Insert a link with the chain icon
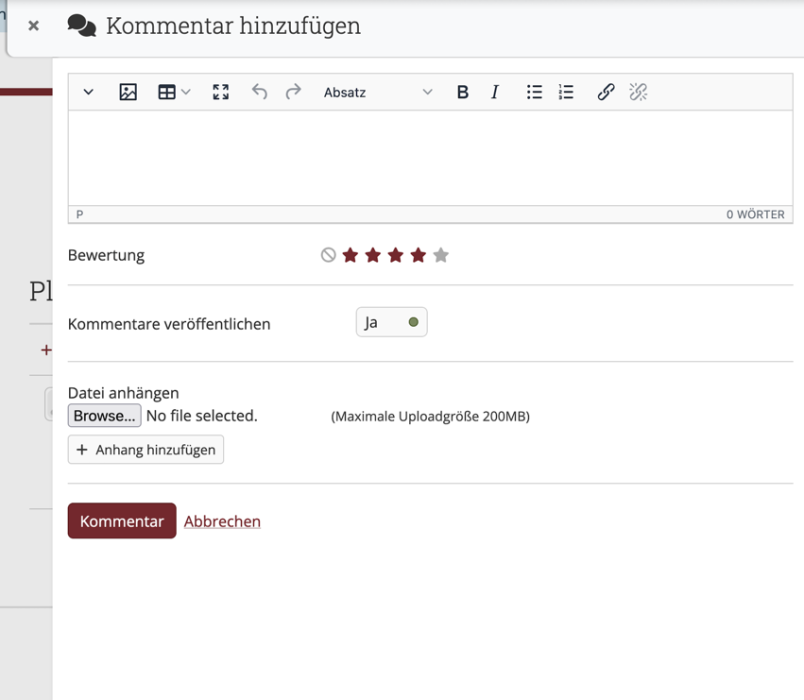Viewport: 804px width, 700px height. click(605, 92)
